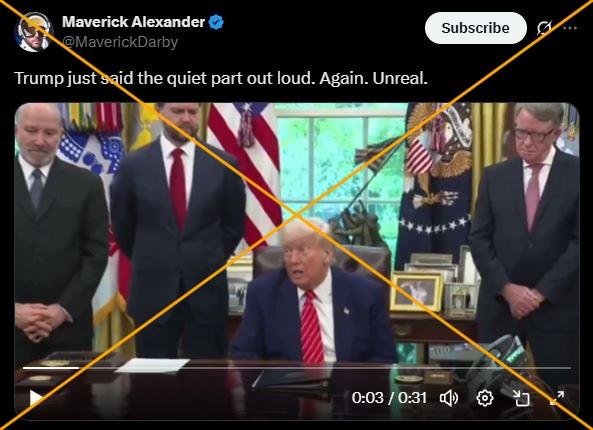Screen dimensions: 593x430
Task: Click the 0:03 / 0:31 time display
Action: click(389, 398)
